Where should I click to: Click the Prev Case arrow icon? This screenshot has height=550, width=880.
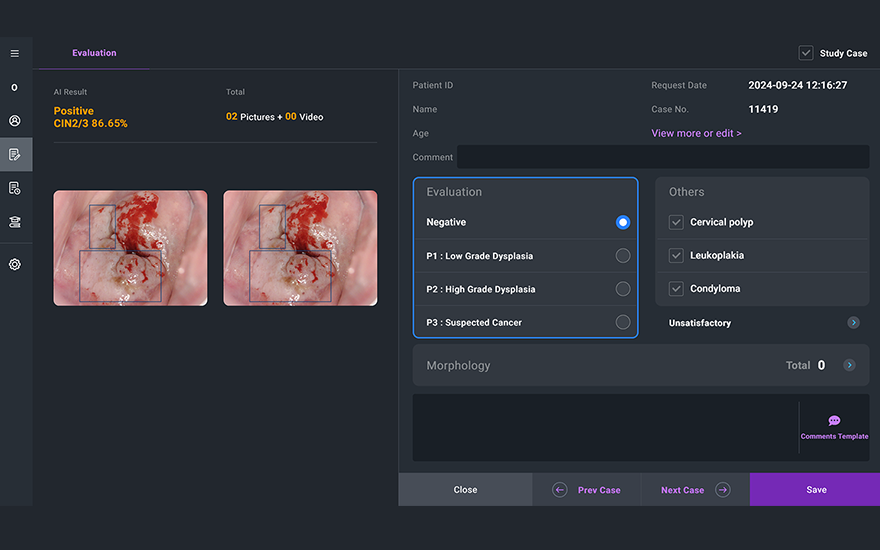560,490
